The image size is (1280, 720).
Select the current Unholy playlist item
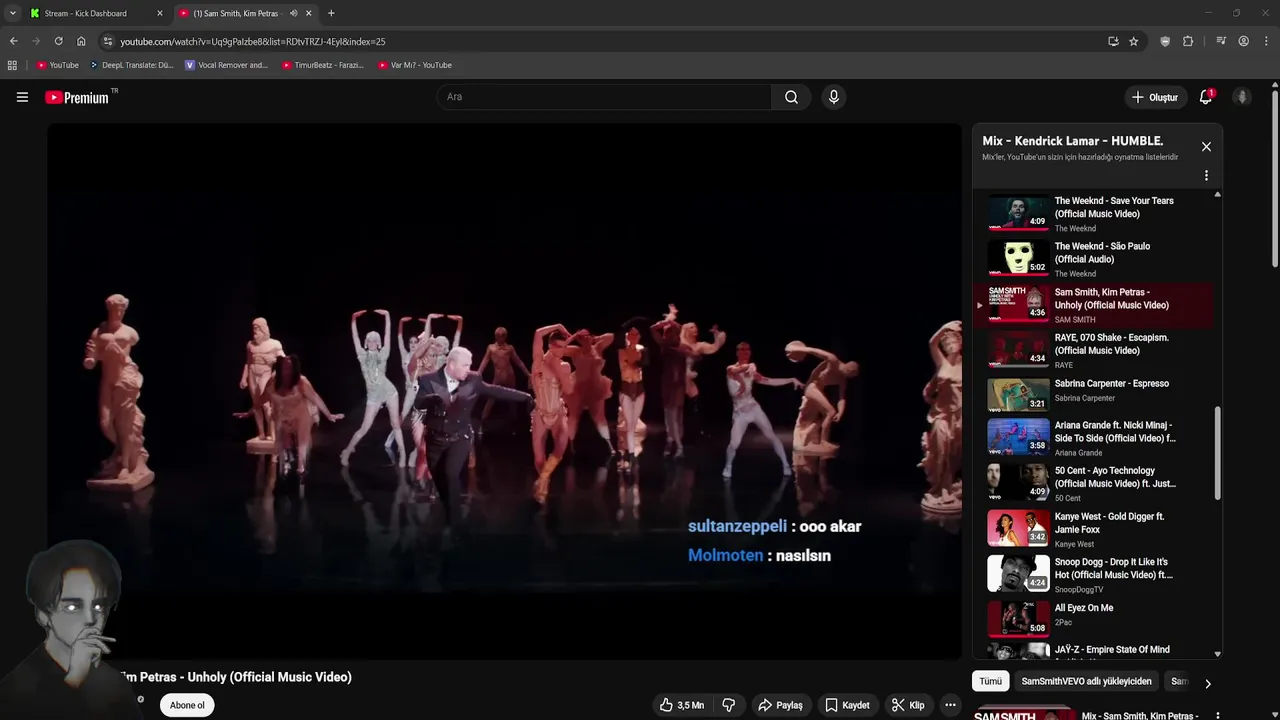[x=1096, y=304]
